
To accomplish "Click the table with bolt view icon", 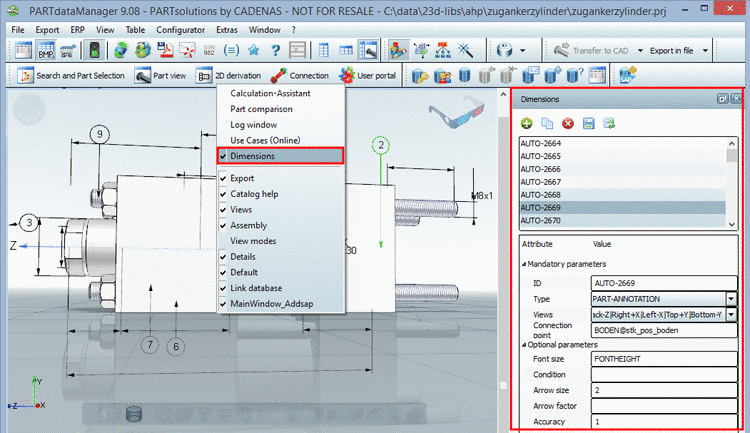I will pos(368,50).
